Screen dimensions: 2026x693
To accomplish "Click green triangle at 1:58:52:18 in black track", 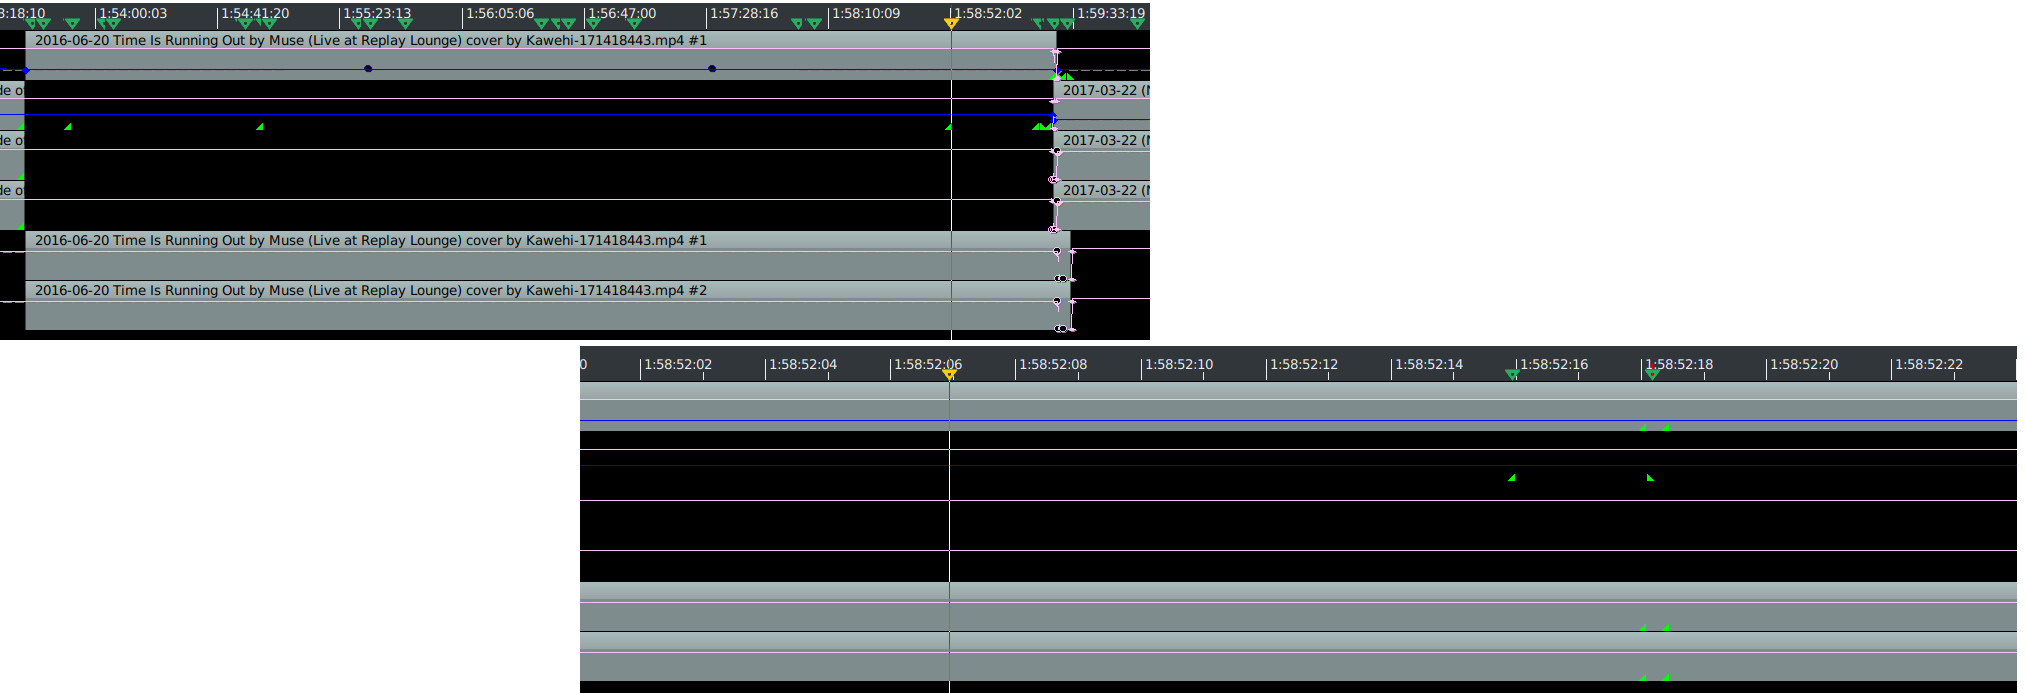I will coord(1650,478).
